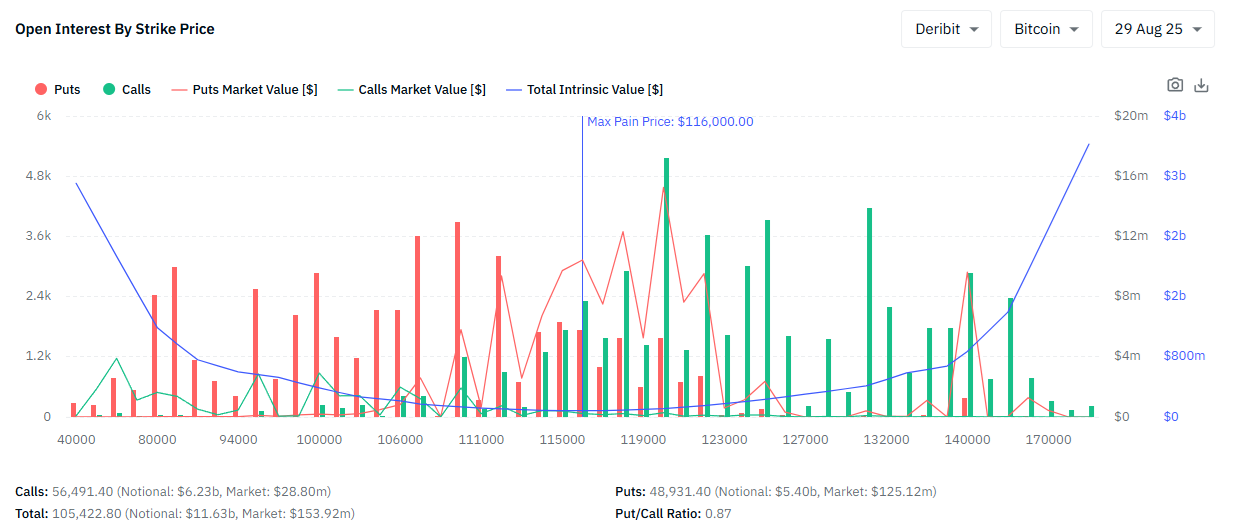The height and width of the screenshot is (524, 1241).
Task: Hide the Calls Market Value line
Action: [412, 89]
